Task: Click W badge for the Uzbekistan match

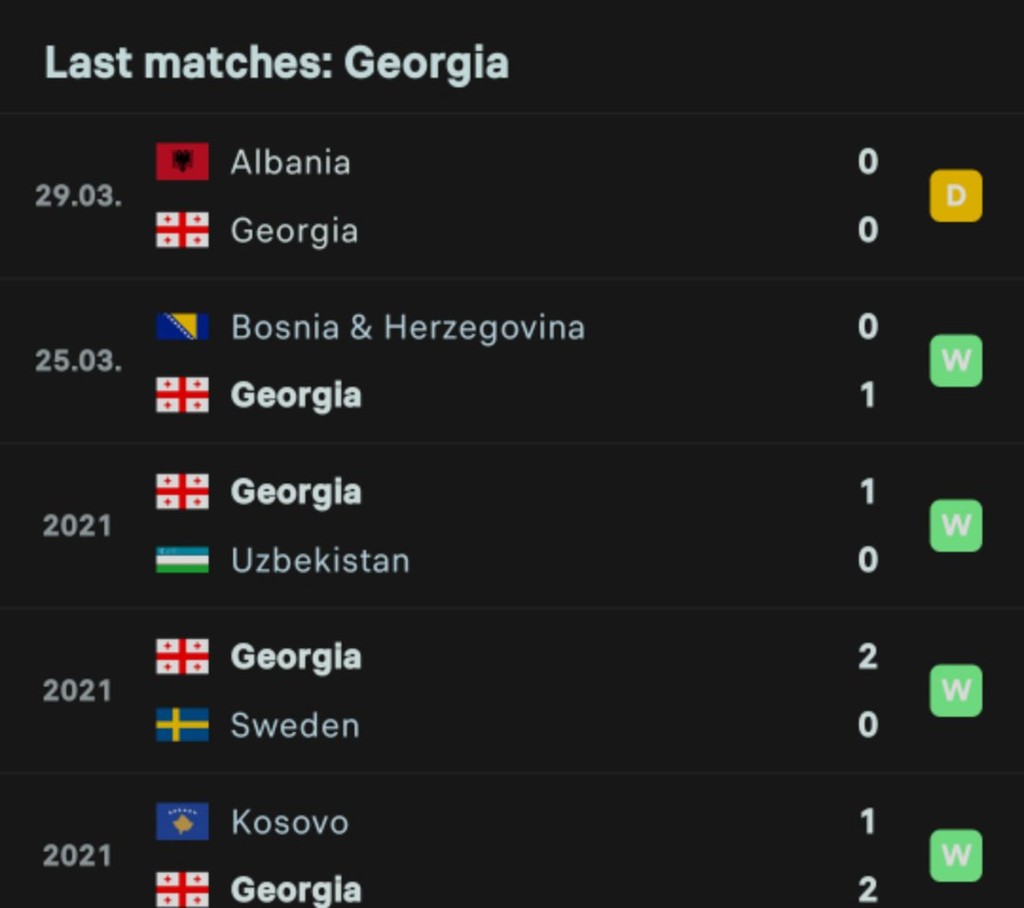Action: pos(955,525)
